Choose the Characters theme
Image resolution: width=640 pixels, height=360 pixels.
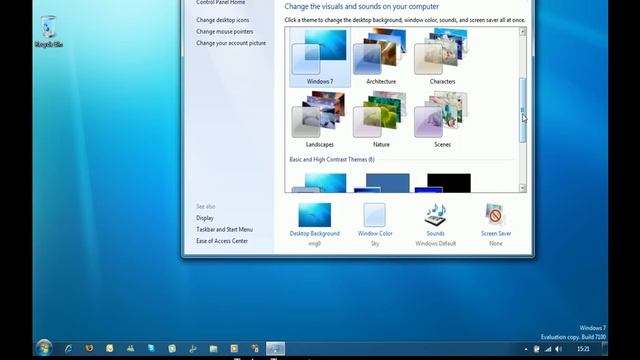[442, 57]
